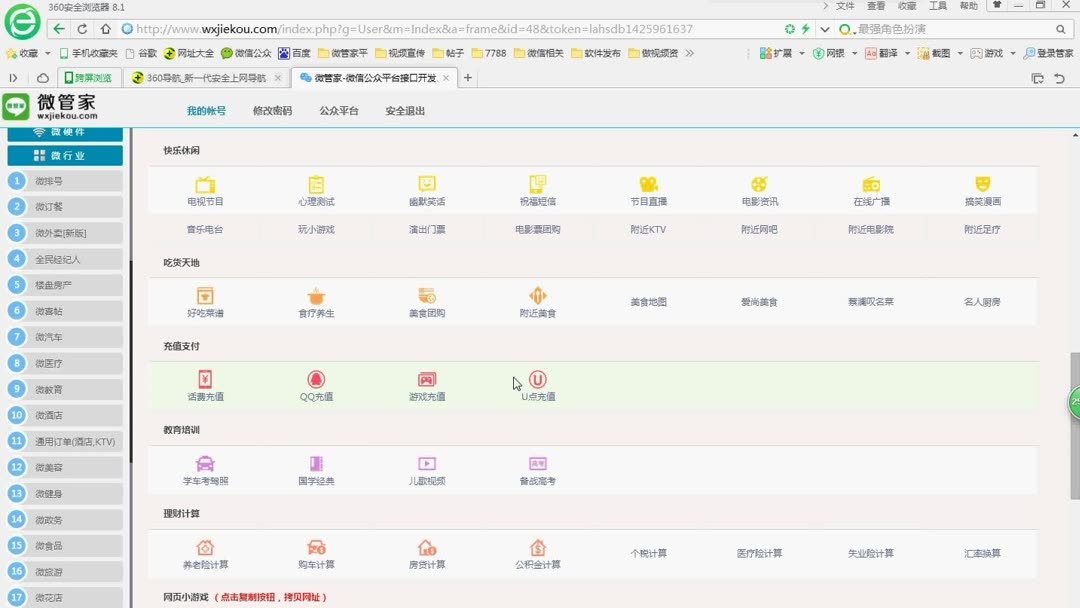Expand the 翻译 translate dropdown arrow
This screenshot has height=608, width=1080.
coord(908,53)
